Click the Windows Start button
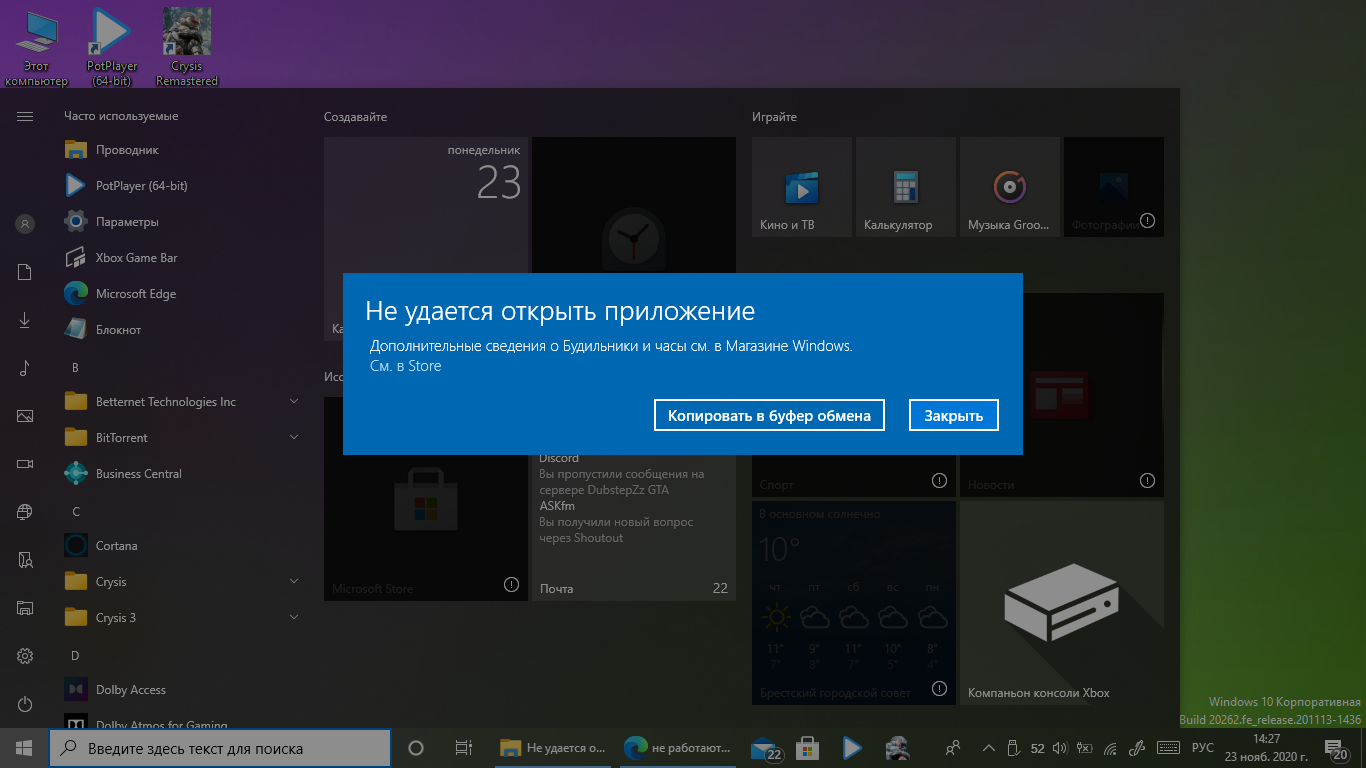Screen dimensions: 1366x768 tap(24, 748)
